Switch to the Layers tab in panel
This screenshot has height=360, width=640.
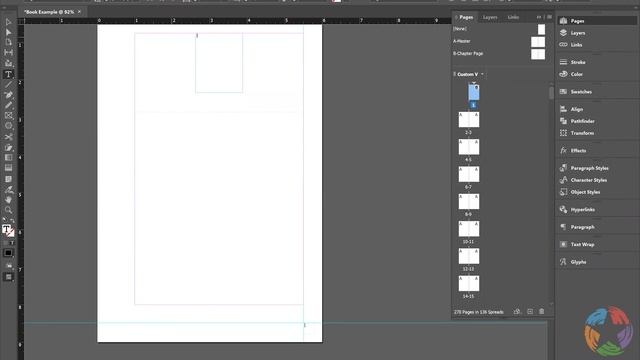tap(490, 17)
